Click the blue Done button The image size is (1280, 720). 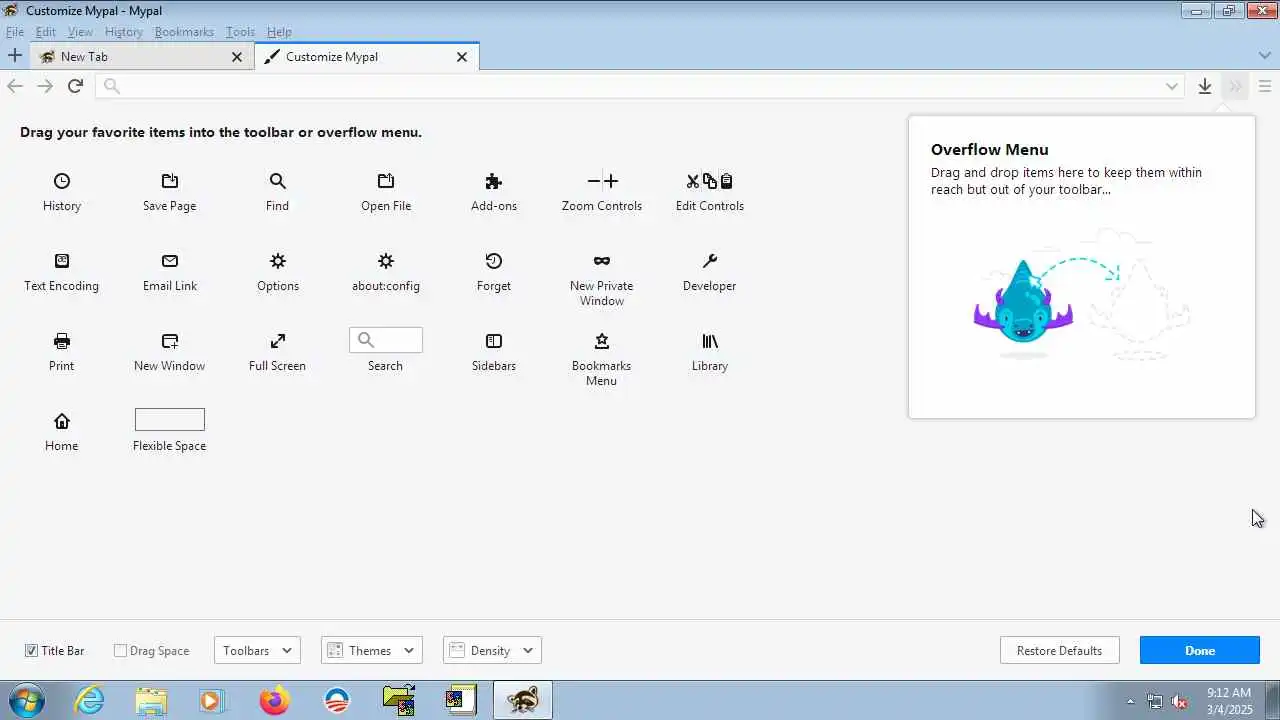click(1200, 651)
